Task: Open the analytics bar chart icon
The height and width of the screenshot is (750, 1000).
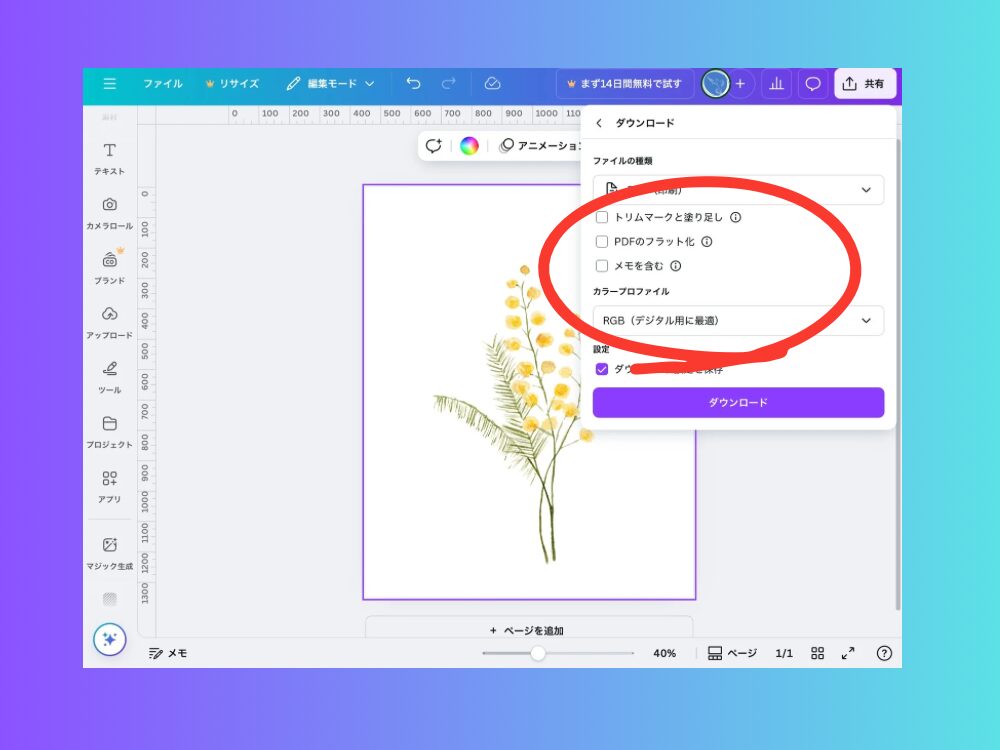Action: (776, 84)
